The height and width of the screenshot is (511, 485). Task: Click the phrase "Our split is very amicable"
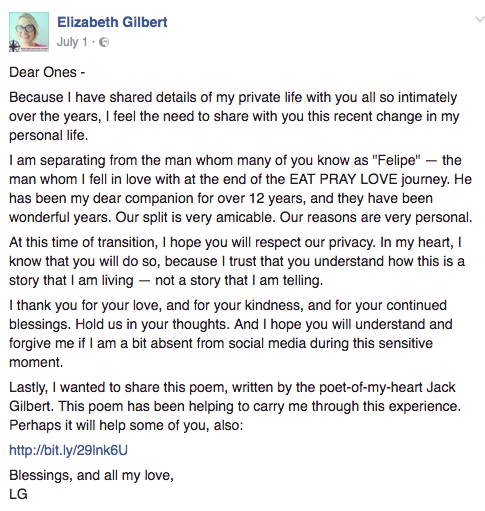(194, 217)
